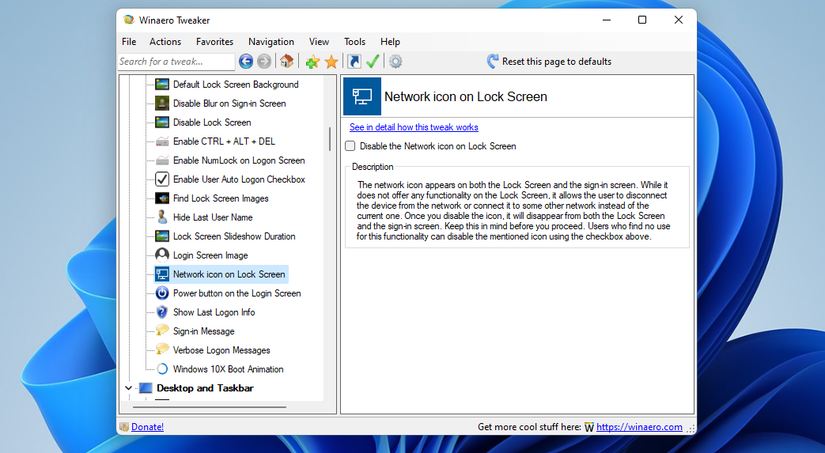Click the Power button on the Login Screen icon
This screenshot has height=453, width=825.
click(162, 293)
